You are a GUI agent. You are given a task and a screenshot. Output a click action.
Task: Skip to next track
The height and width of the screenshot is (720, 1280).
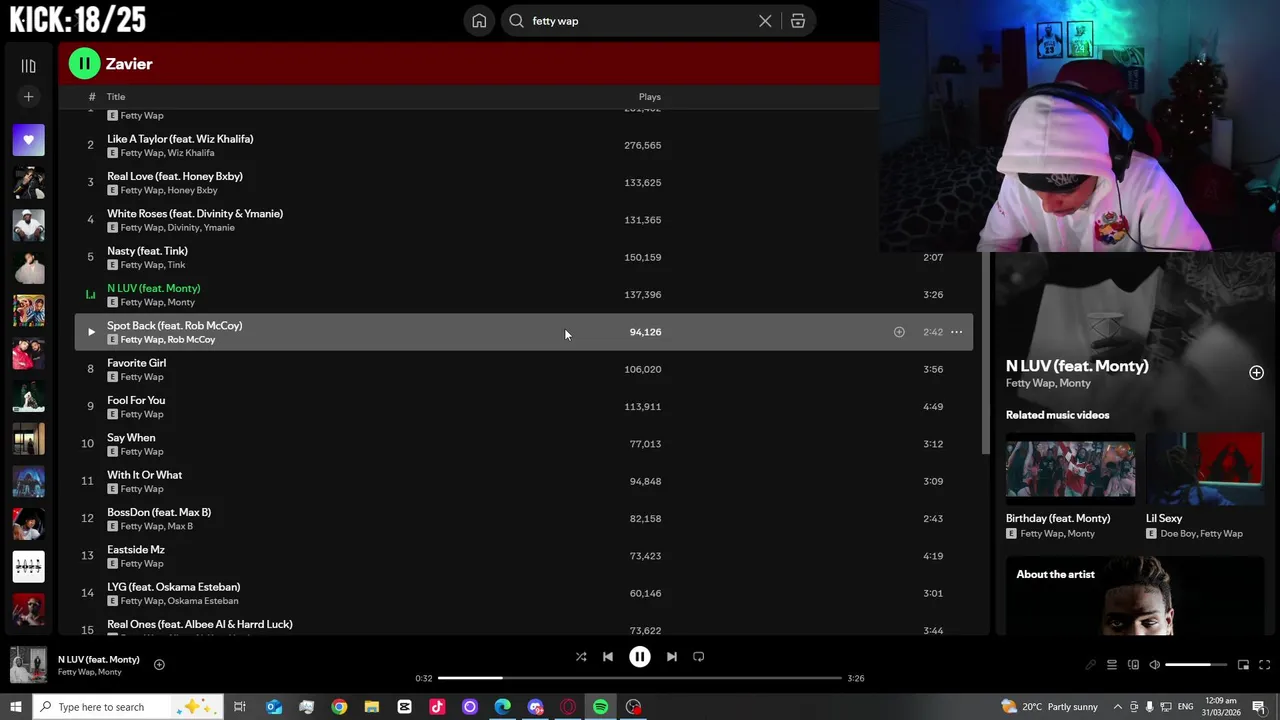672,657
